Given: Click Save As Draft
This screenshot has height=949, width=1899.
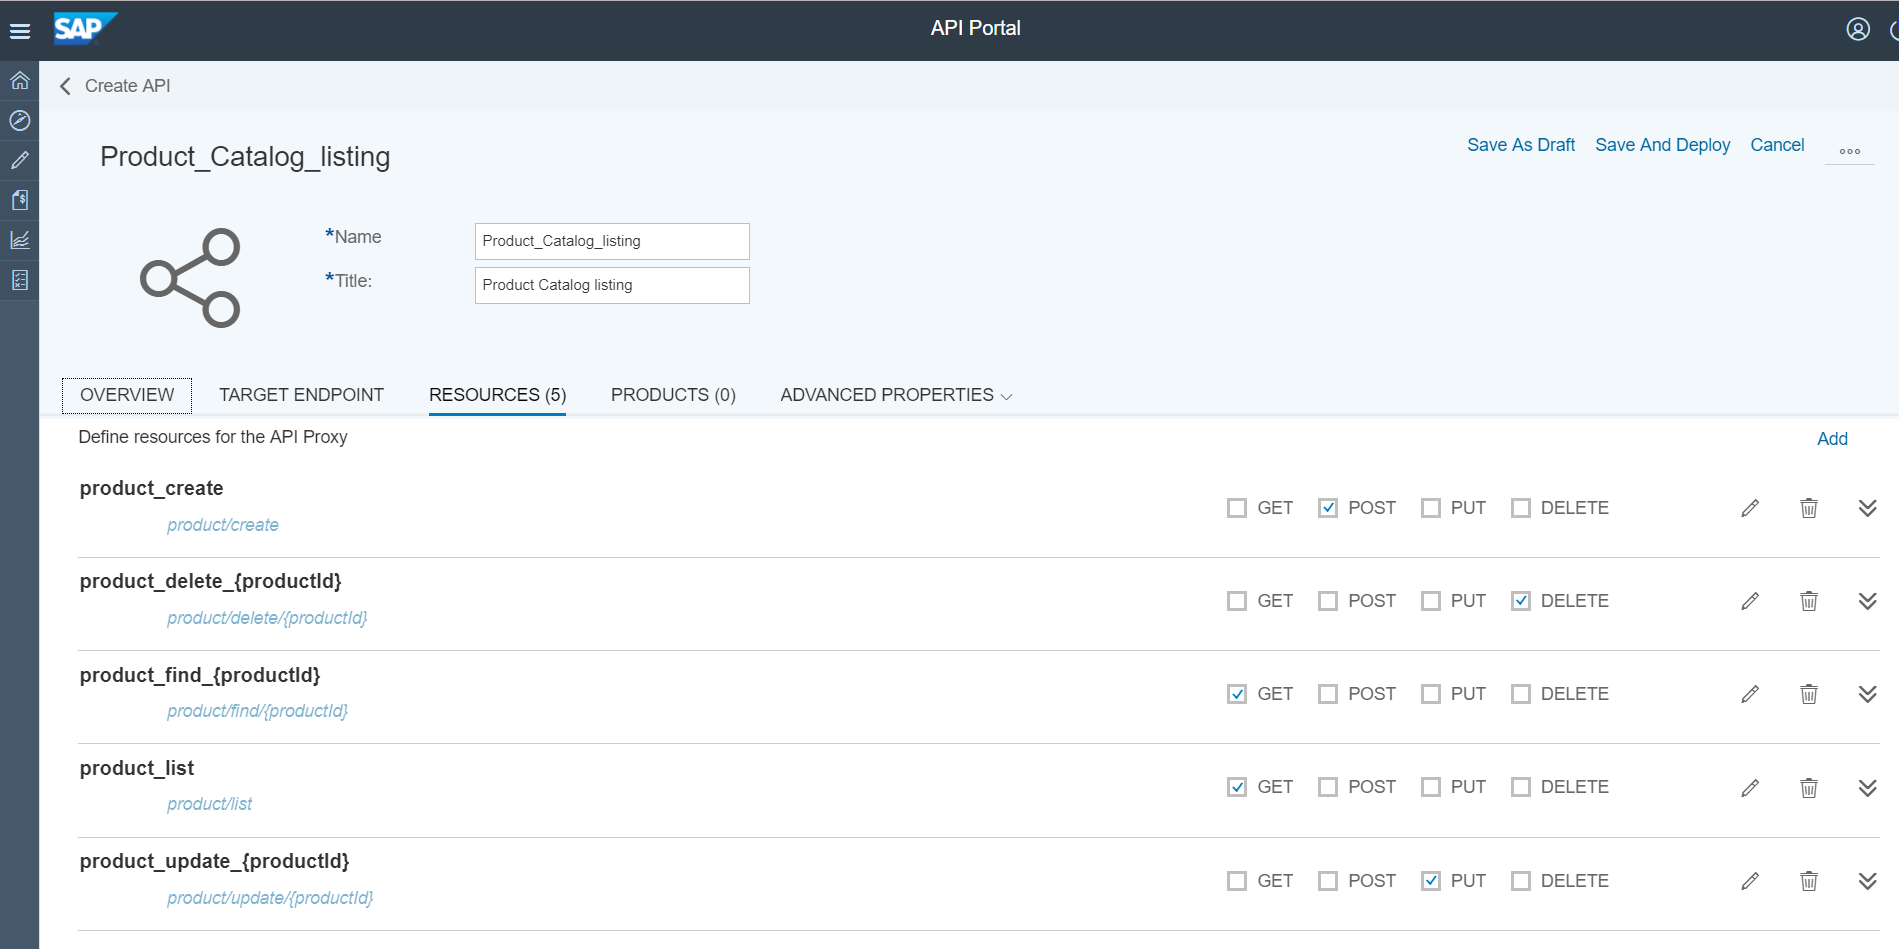Looking at the screenshot, I should (x=1520, y=145).
